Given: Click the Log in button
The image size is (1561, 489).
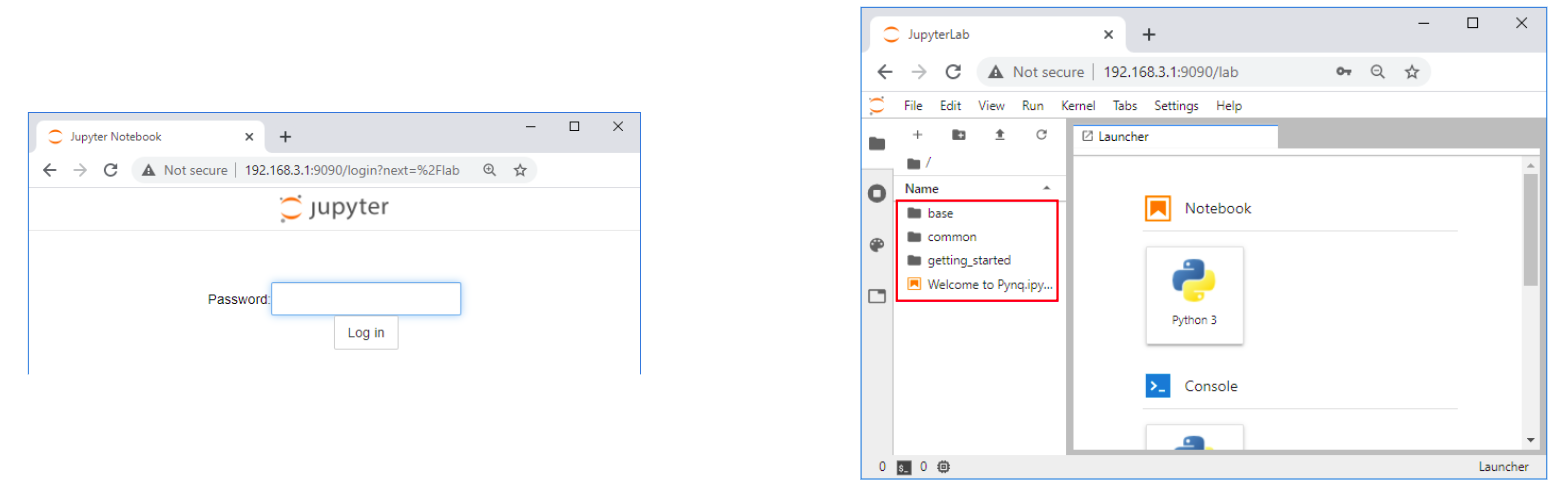Looking at the screenshot, I should (366, 333).
